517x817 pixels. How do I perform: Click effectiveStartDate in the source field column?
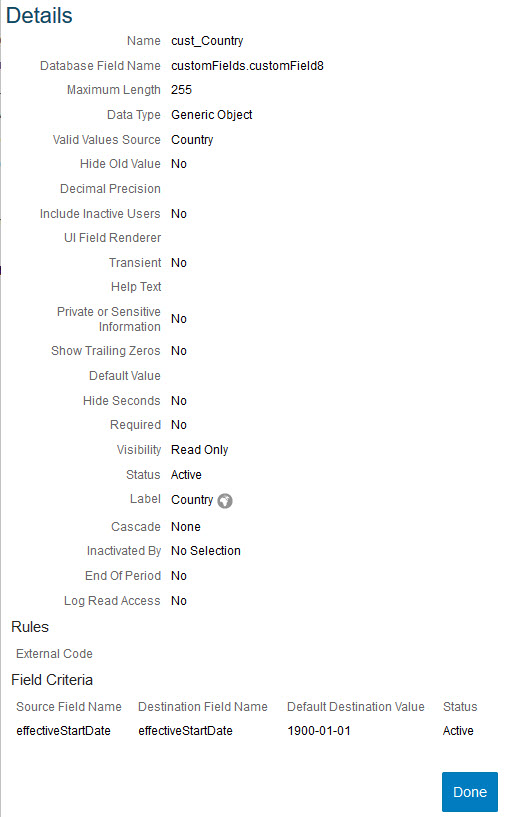pyautogui.click(x=64, y=731)
